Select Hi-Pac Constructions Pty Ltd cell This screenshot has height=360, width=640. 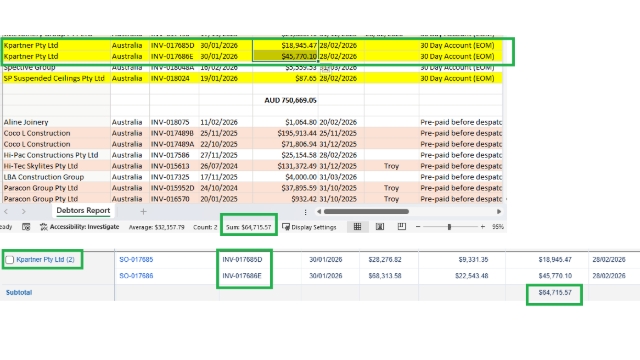[x=56, y=155]
